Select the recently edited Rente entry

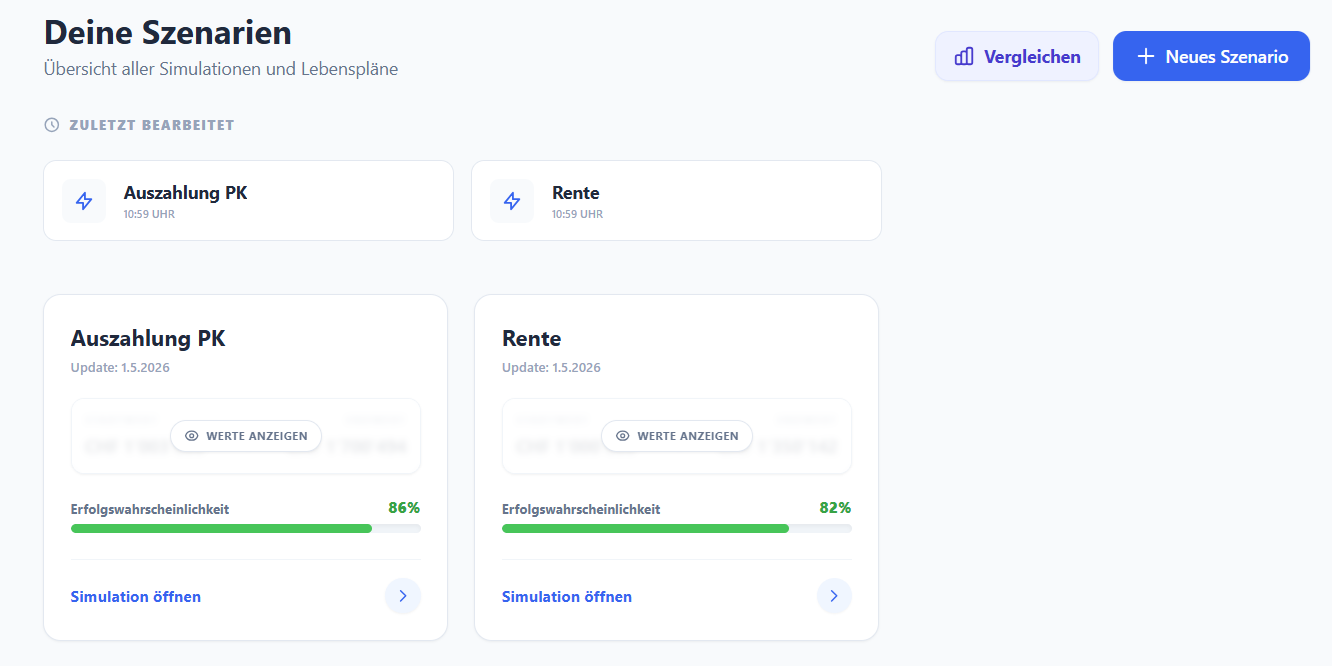[x=676, y=201]
